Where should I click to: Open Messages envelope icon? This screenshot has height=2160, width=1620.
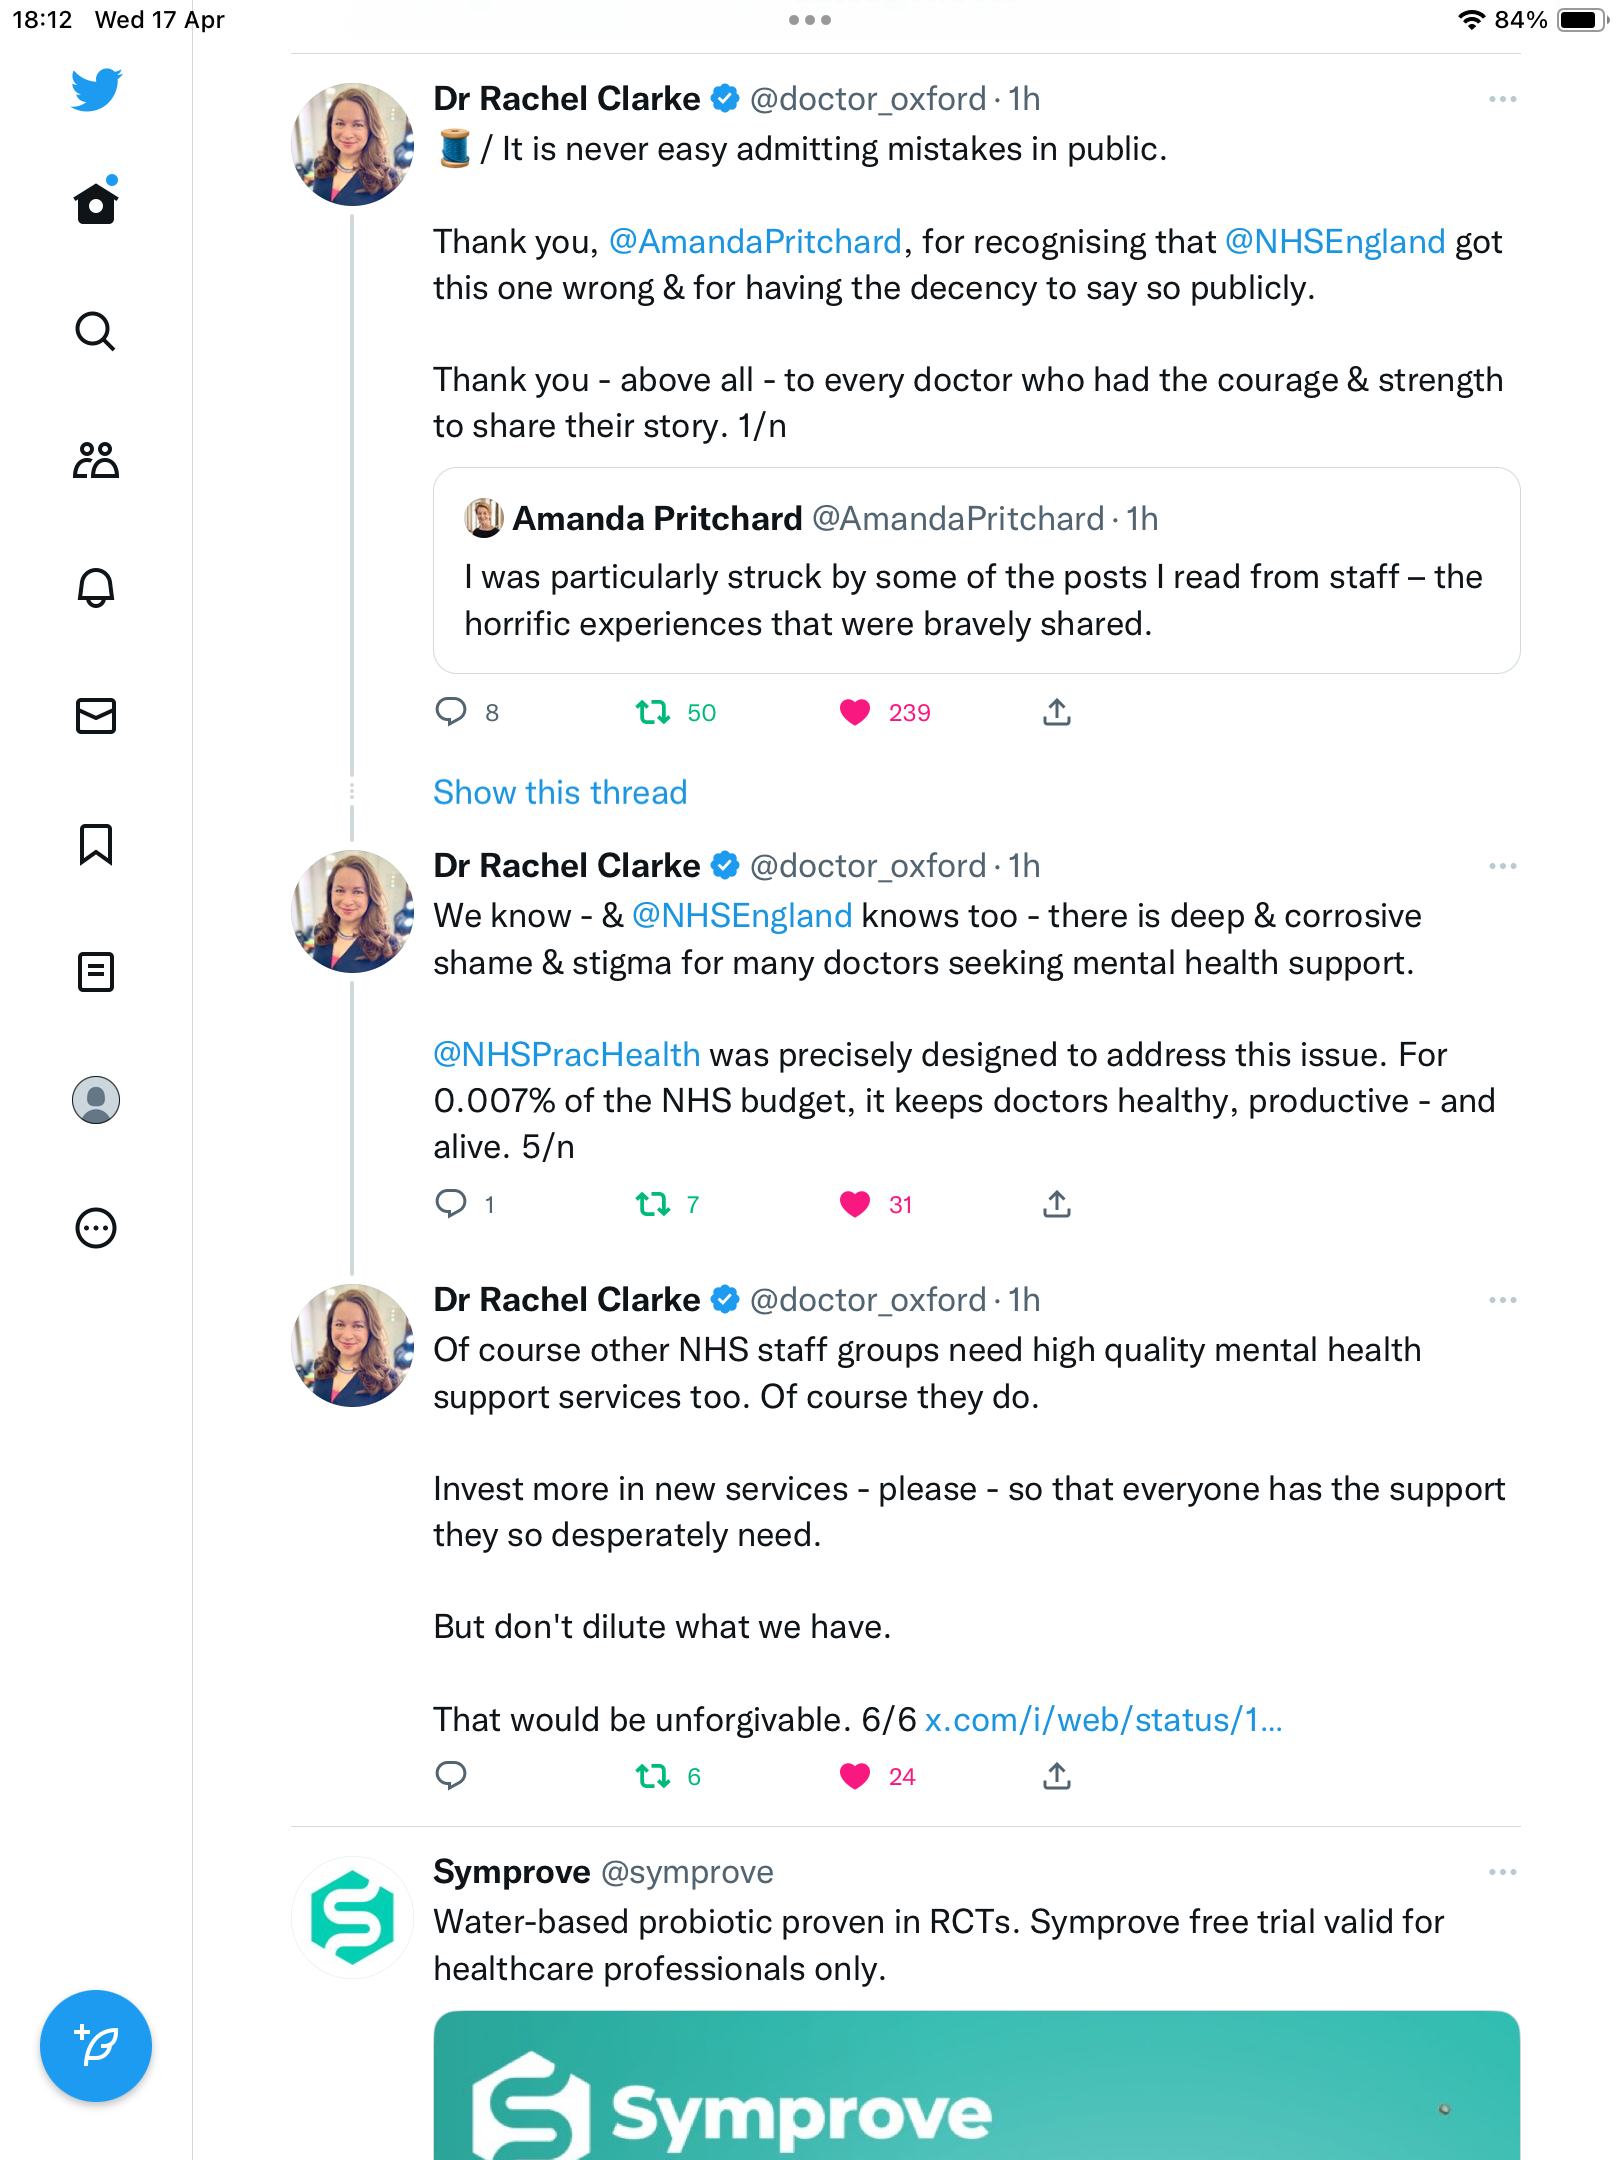click(96, 716)
